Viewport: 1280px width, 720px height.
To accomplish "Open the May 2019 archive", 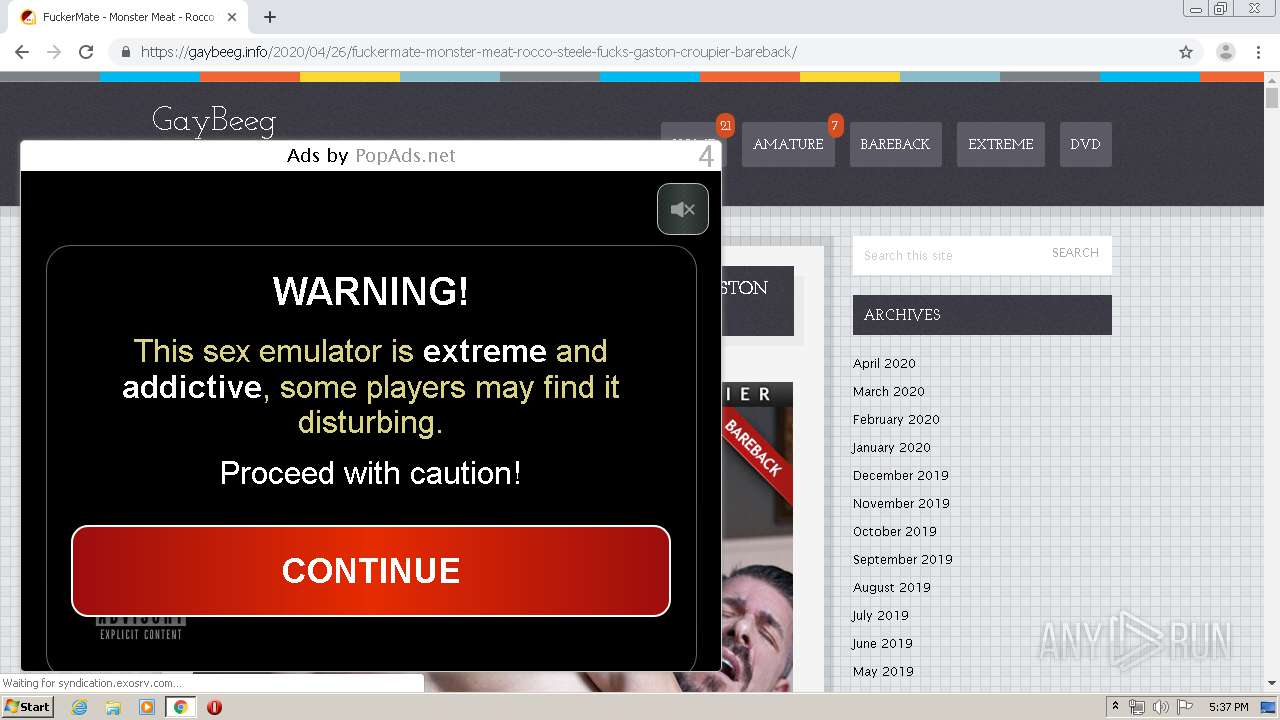I will 883,671.
